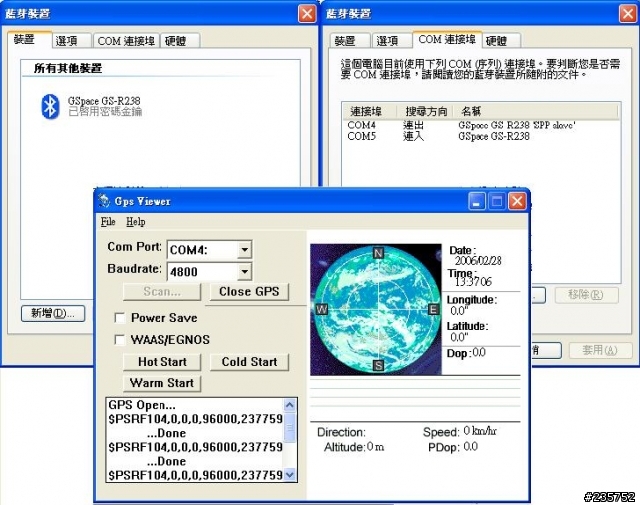The image size is (640, 505).
Task: Click the Close GPS button
Action: pos(249,291)
